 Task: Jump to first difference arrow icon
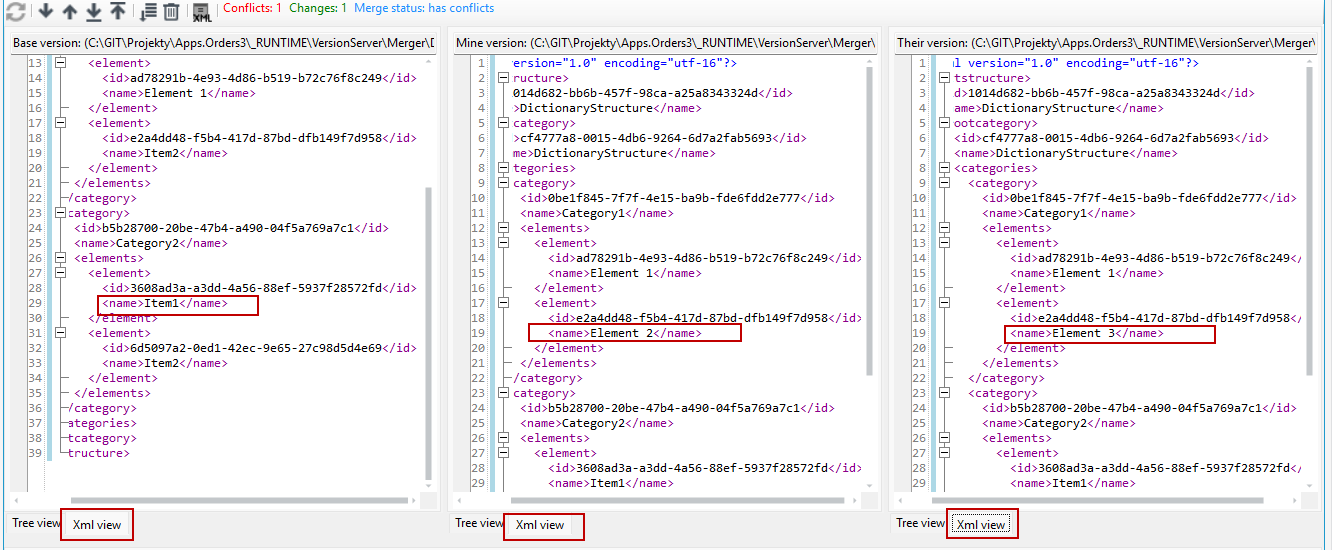pyautogui.click(x=117, y=12)
